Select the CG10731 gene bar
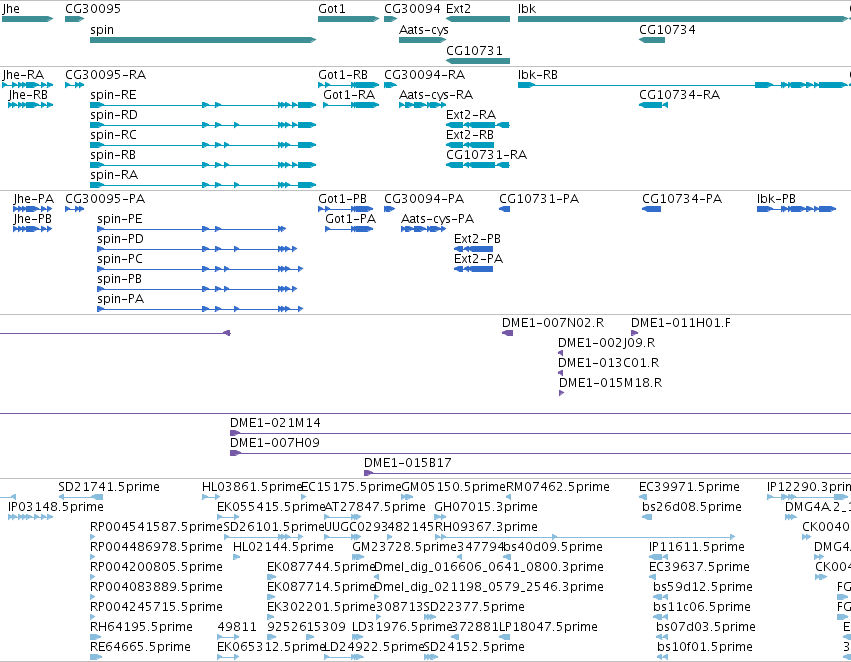 click(478, 60)
